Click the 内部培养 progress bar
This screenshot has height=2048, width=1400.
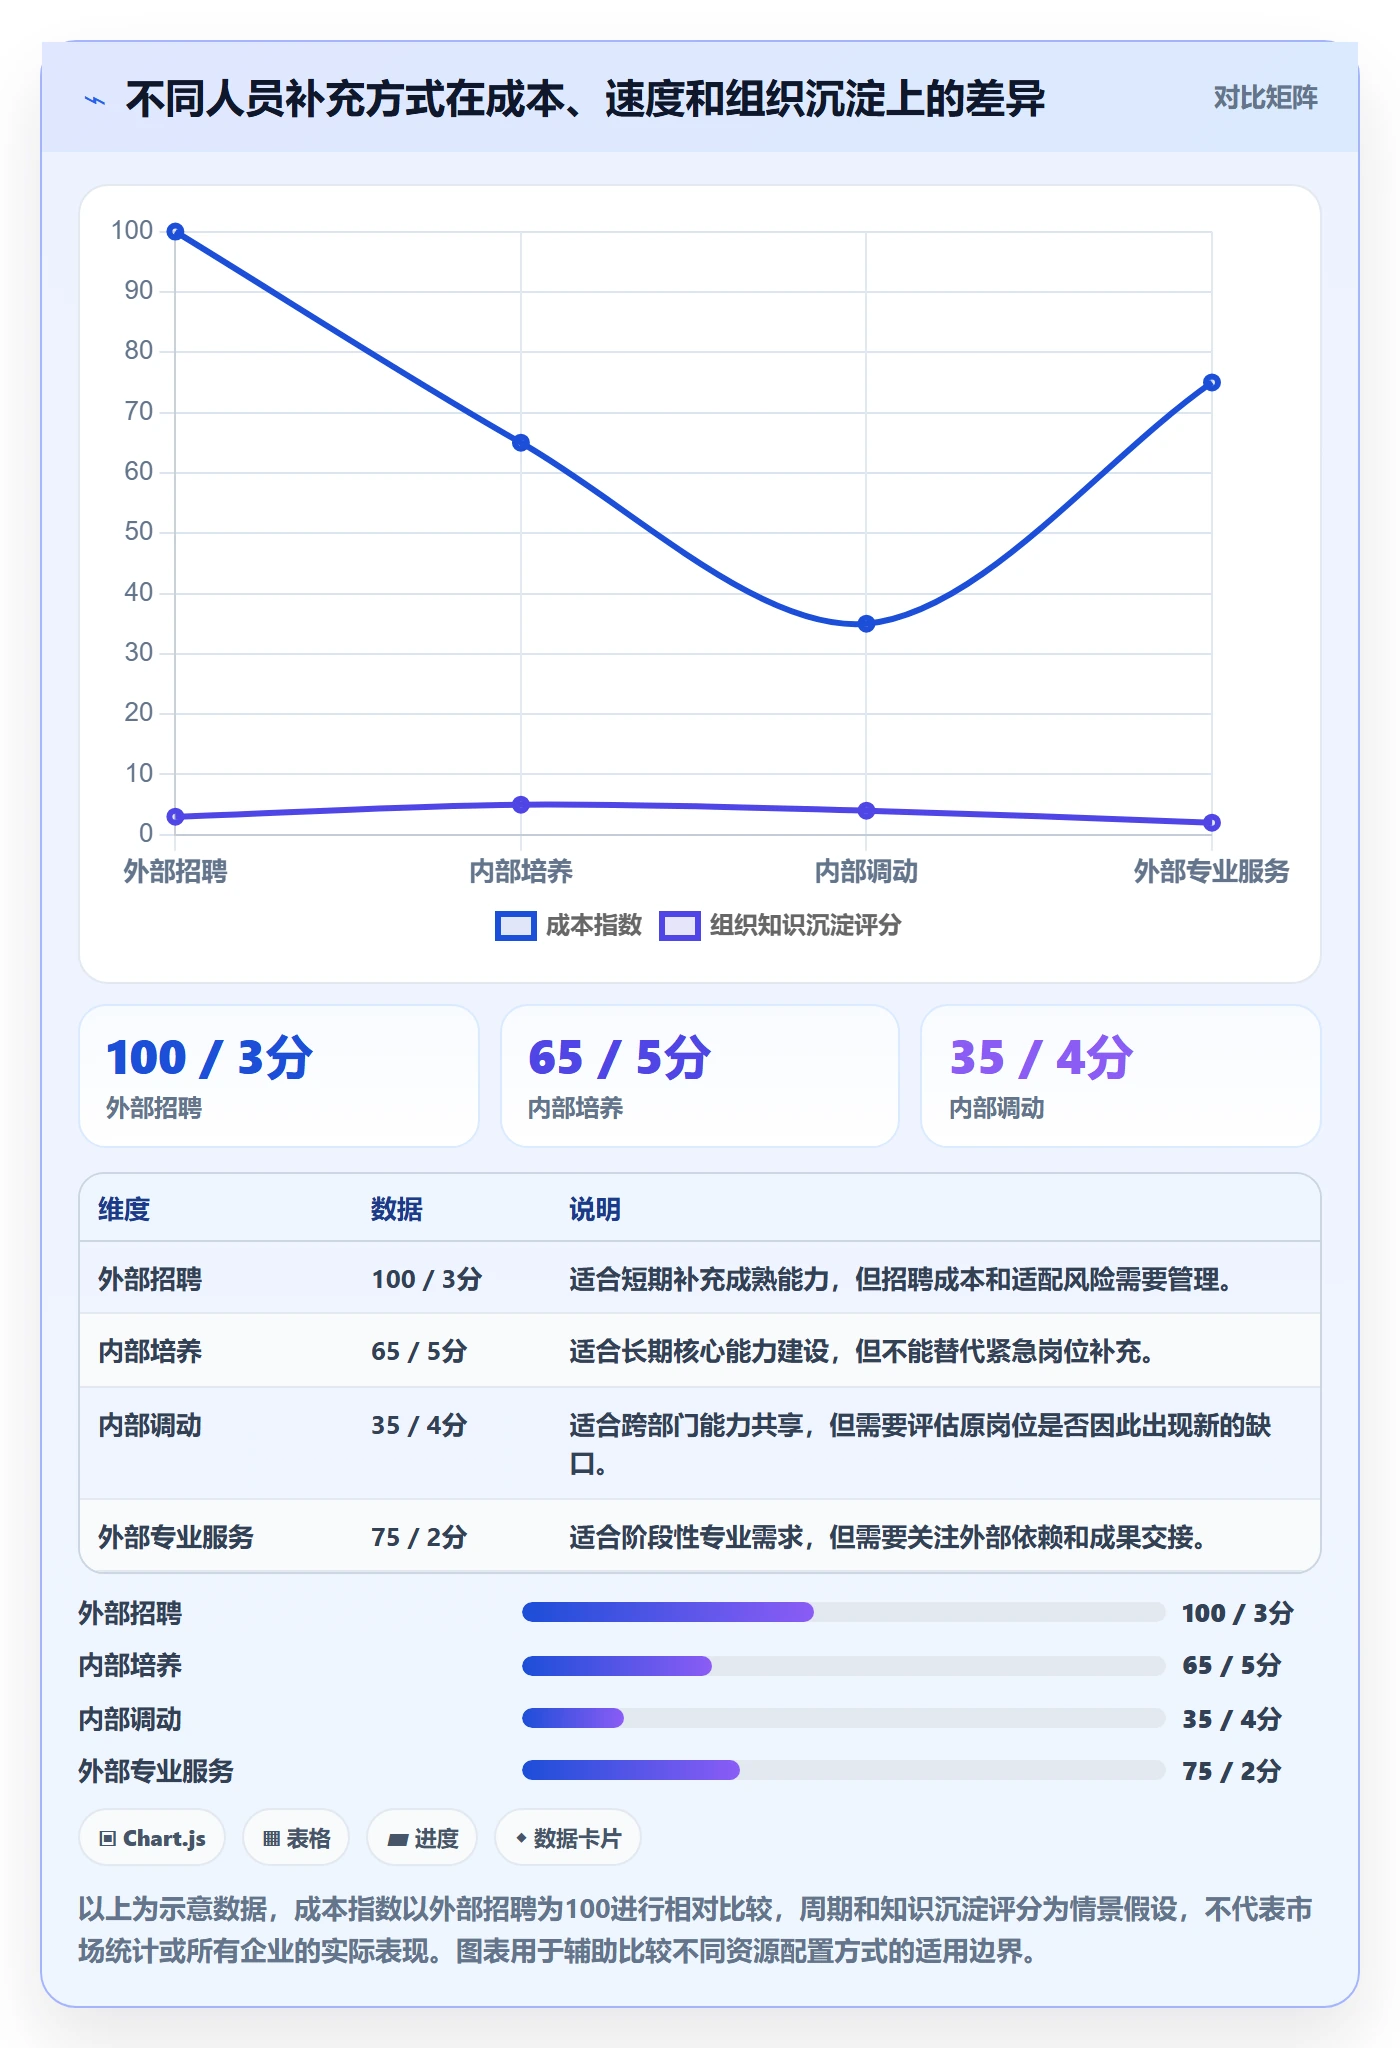pos(844,1666)
